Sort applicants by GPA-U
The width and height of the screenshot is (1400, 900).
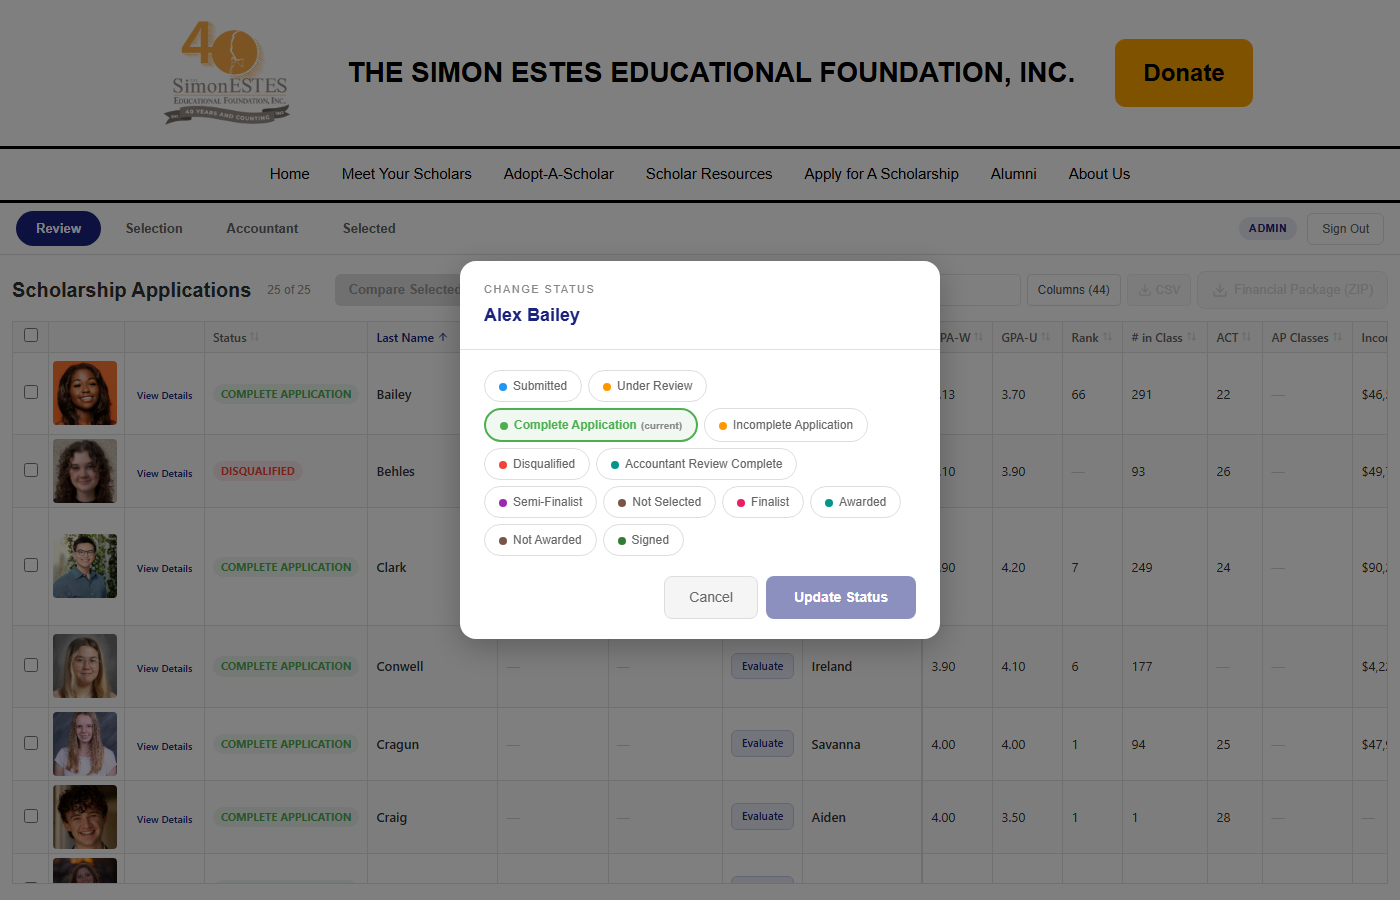(x=1025, y=337)
